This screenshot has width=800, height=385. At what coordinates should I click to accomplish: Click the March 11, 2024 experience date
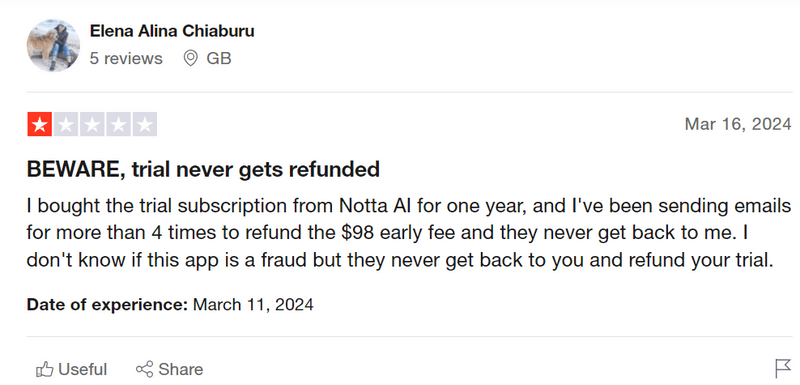(x=253, y=305)
